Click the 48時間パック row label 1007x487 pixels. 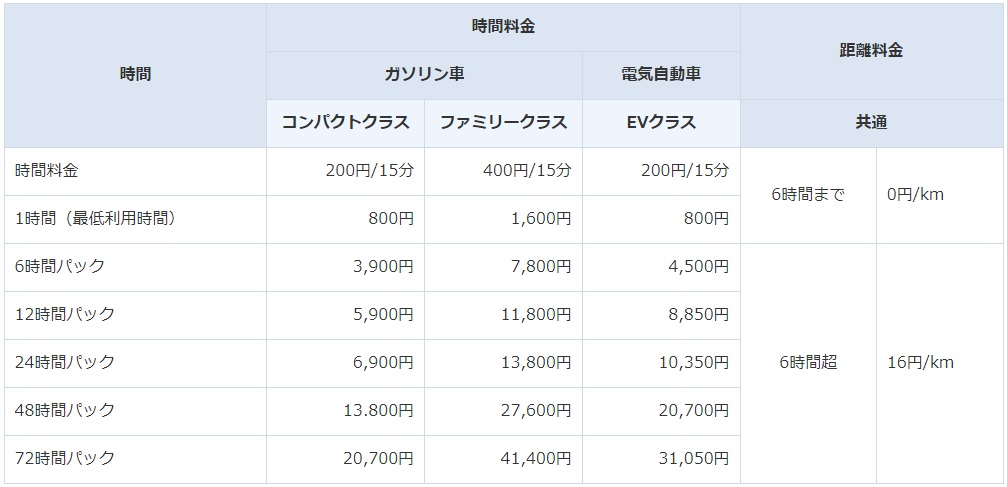tap(136, 411)
